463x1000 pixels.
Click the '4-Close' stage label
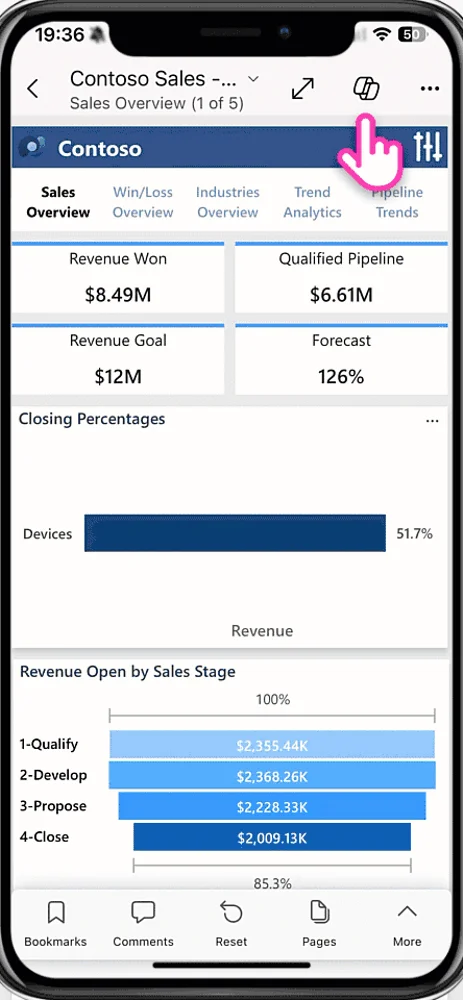point(44,837)
